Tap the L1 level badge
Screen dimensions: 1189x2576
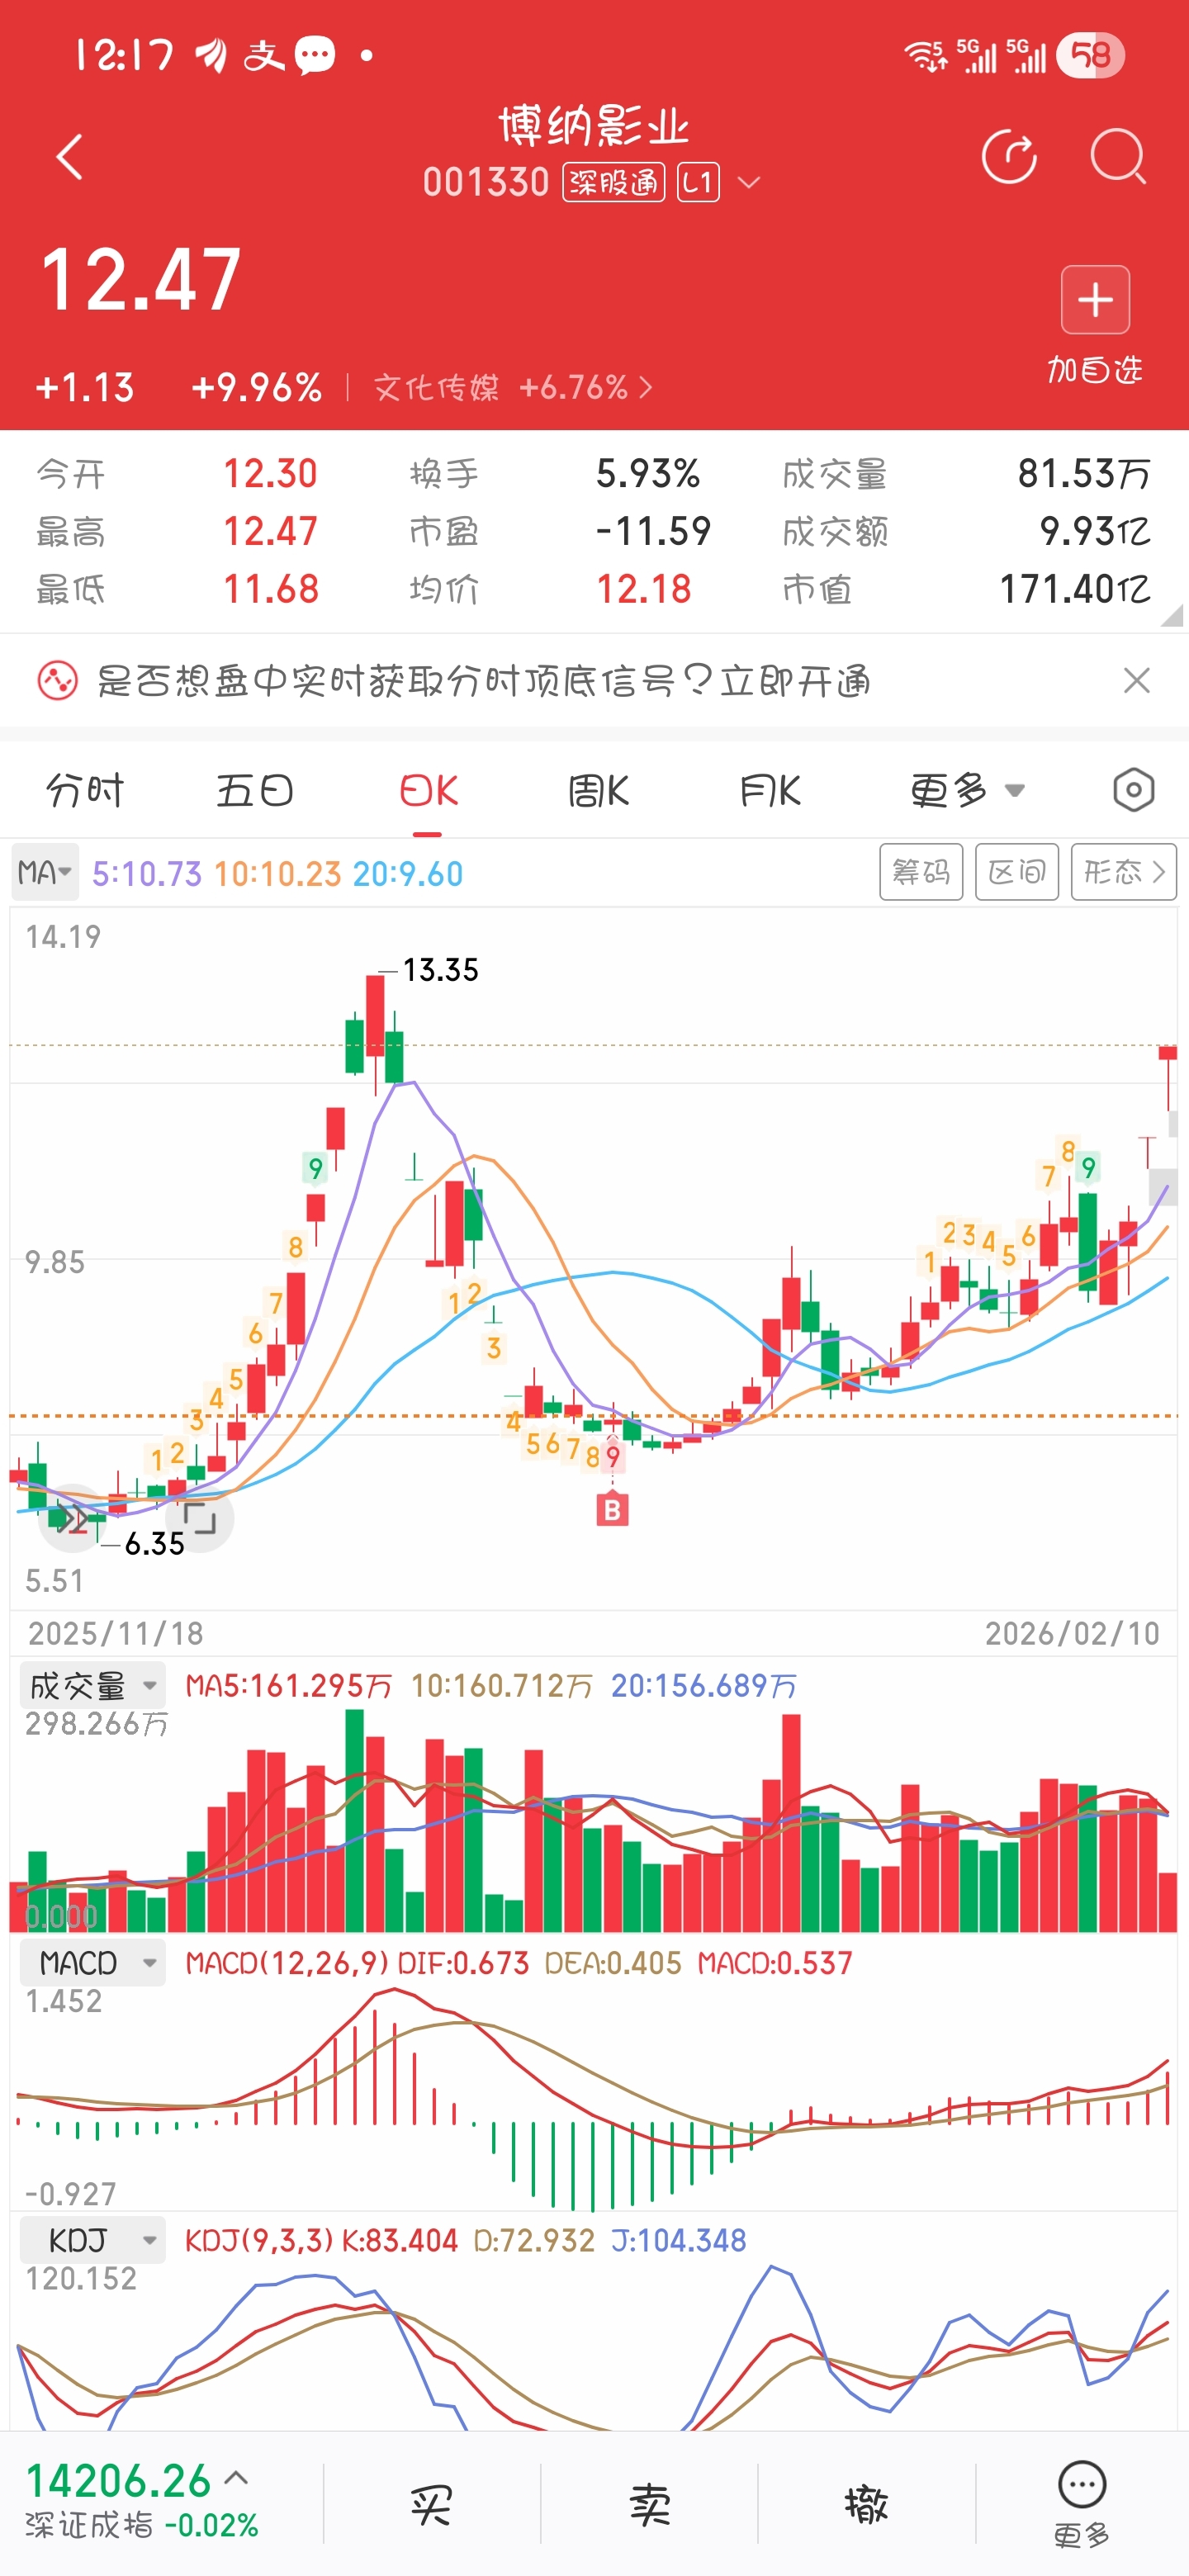698,182
